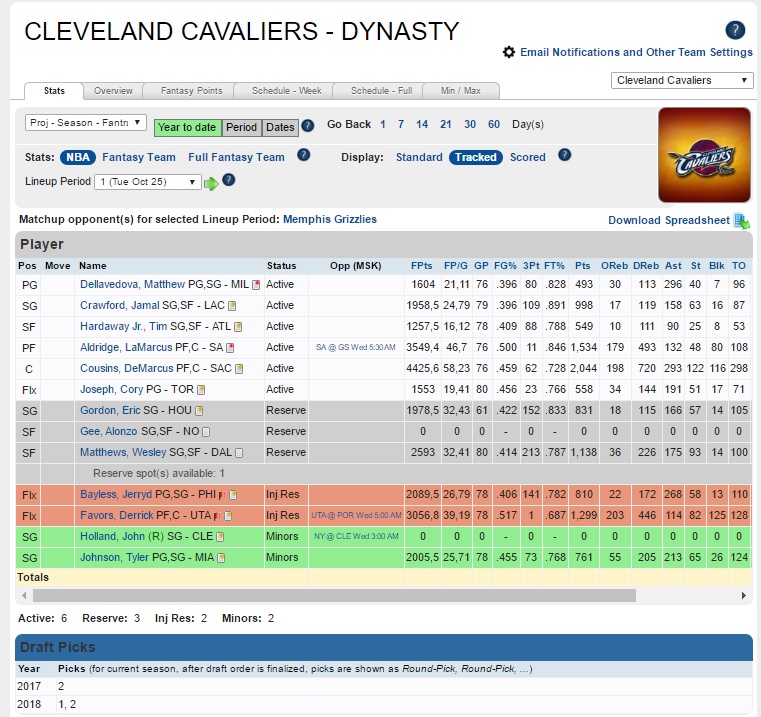This screenshot has width=761, height=717.
Task: Set display to Standard
Action: click(x=419, y=157)
